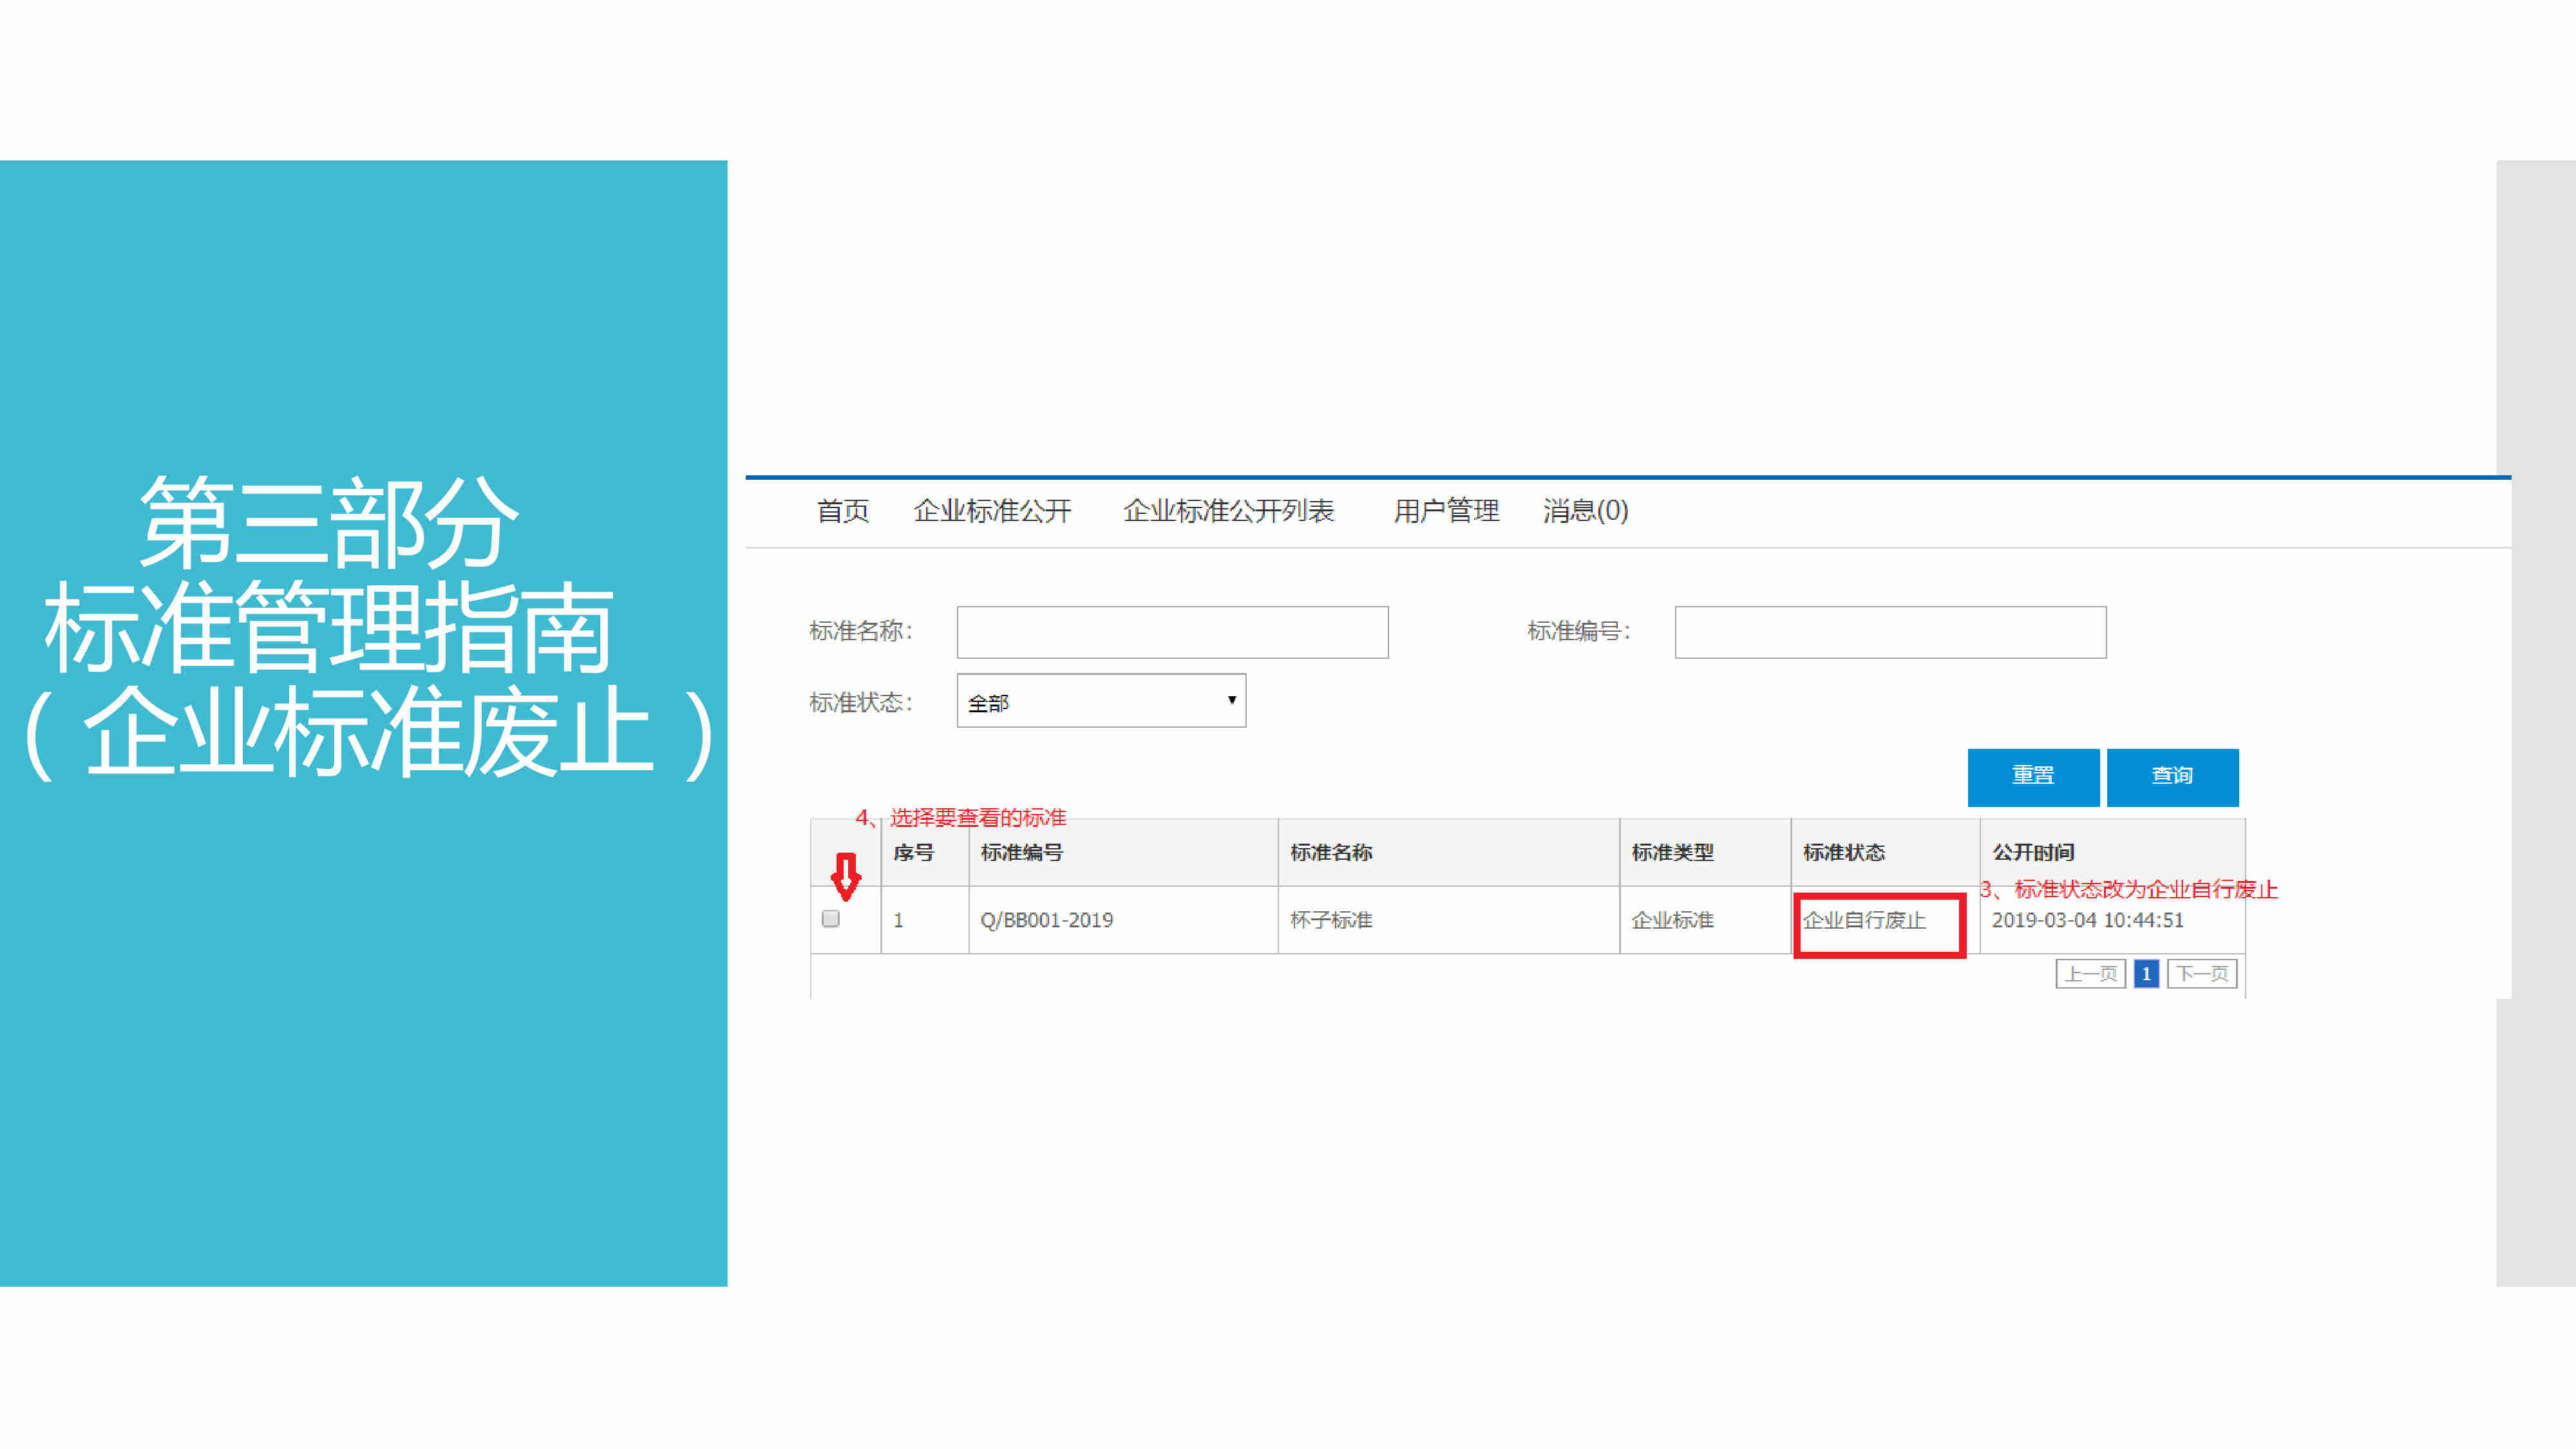Tick the checkbox for Q/BB001-2019 row
Viewport: 2576px width, 1449px height.
click(x=831, y=919)
